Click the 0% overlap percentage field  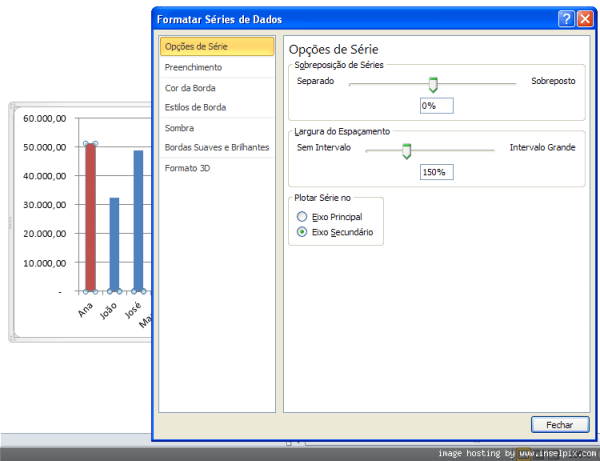pos(437,106)
